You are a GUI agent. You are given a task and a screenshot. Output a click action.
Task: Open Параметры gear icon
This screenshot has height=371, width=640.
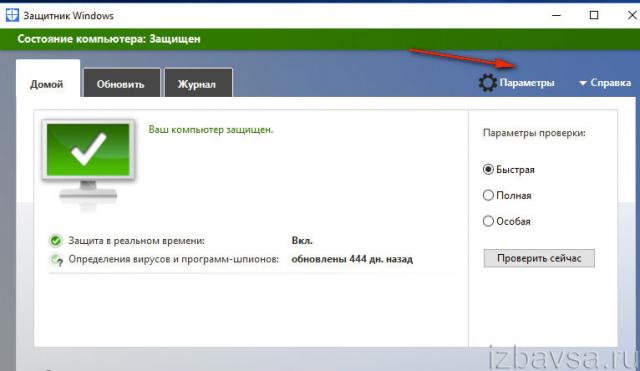487,82
